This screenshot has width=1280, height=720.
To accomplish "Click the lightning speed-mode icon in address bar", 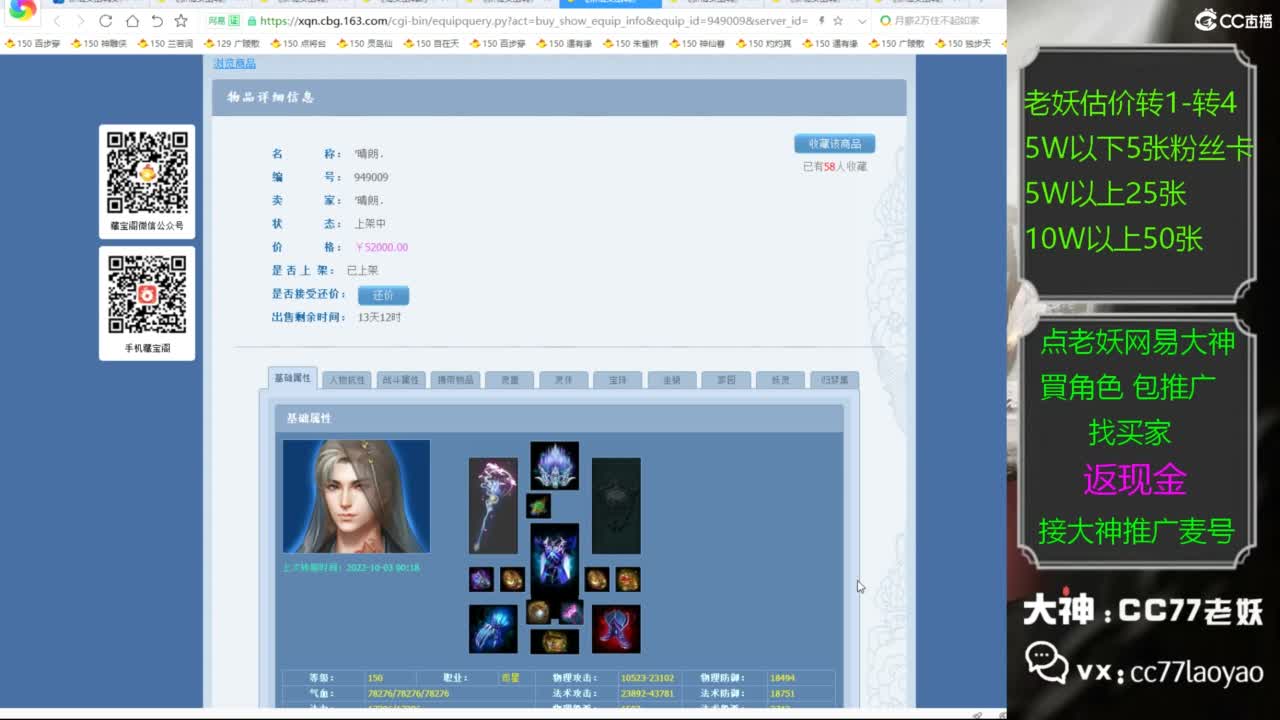I will [821, 20].
